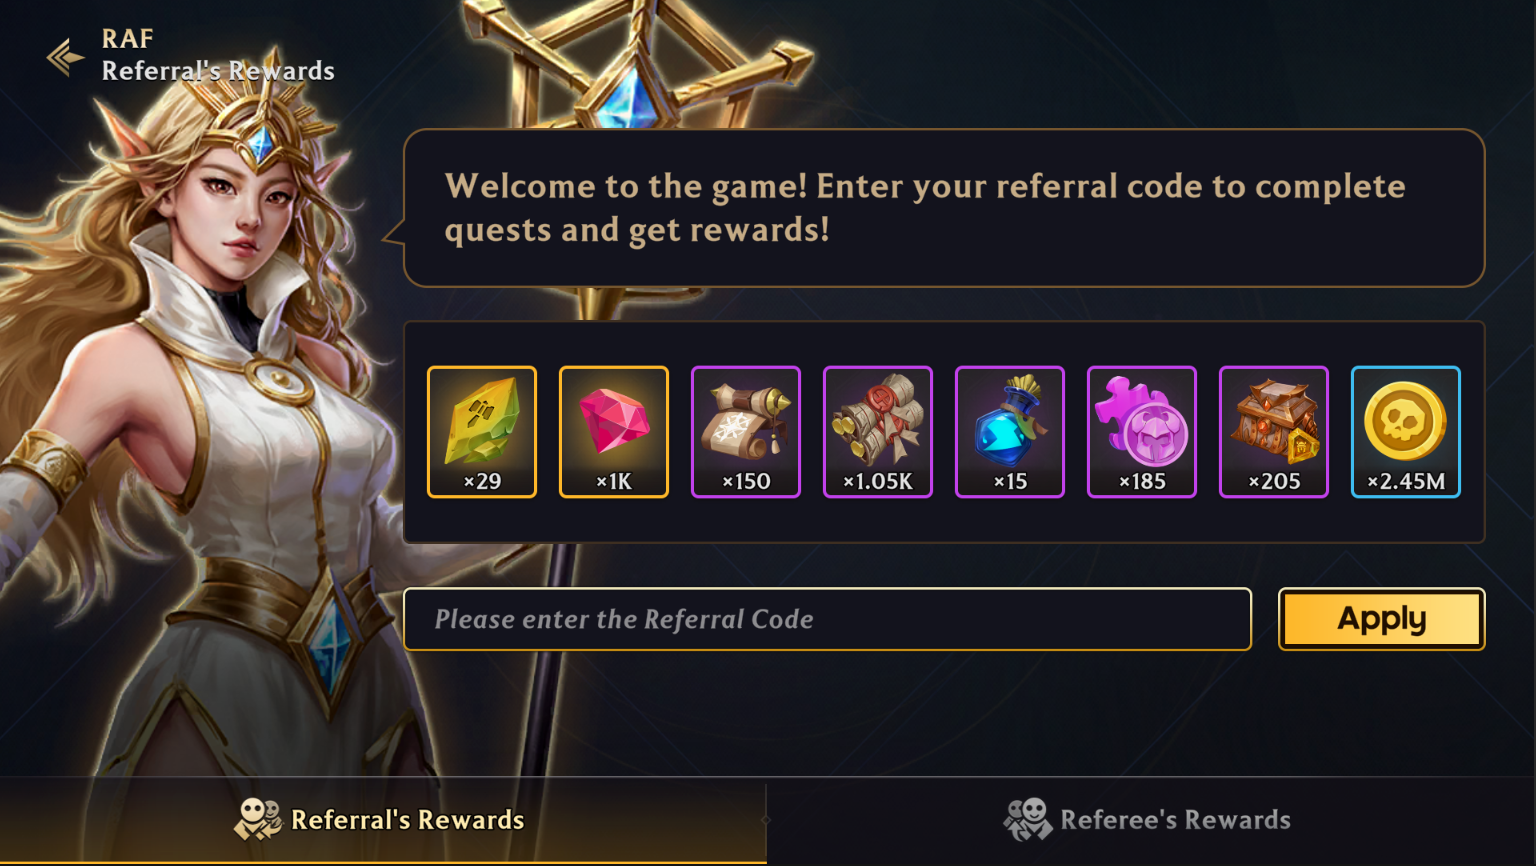Click the skulls icon on Referral's Rewards tab
The height and width of the screenshot is (866, 1536).
258,820
